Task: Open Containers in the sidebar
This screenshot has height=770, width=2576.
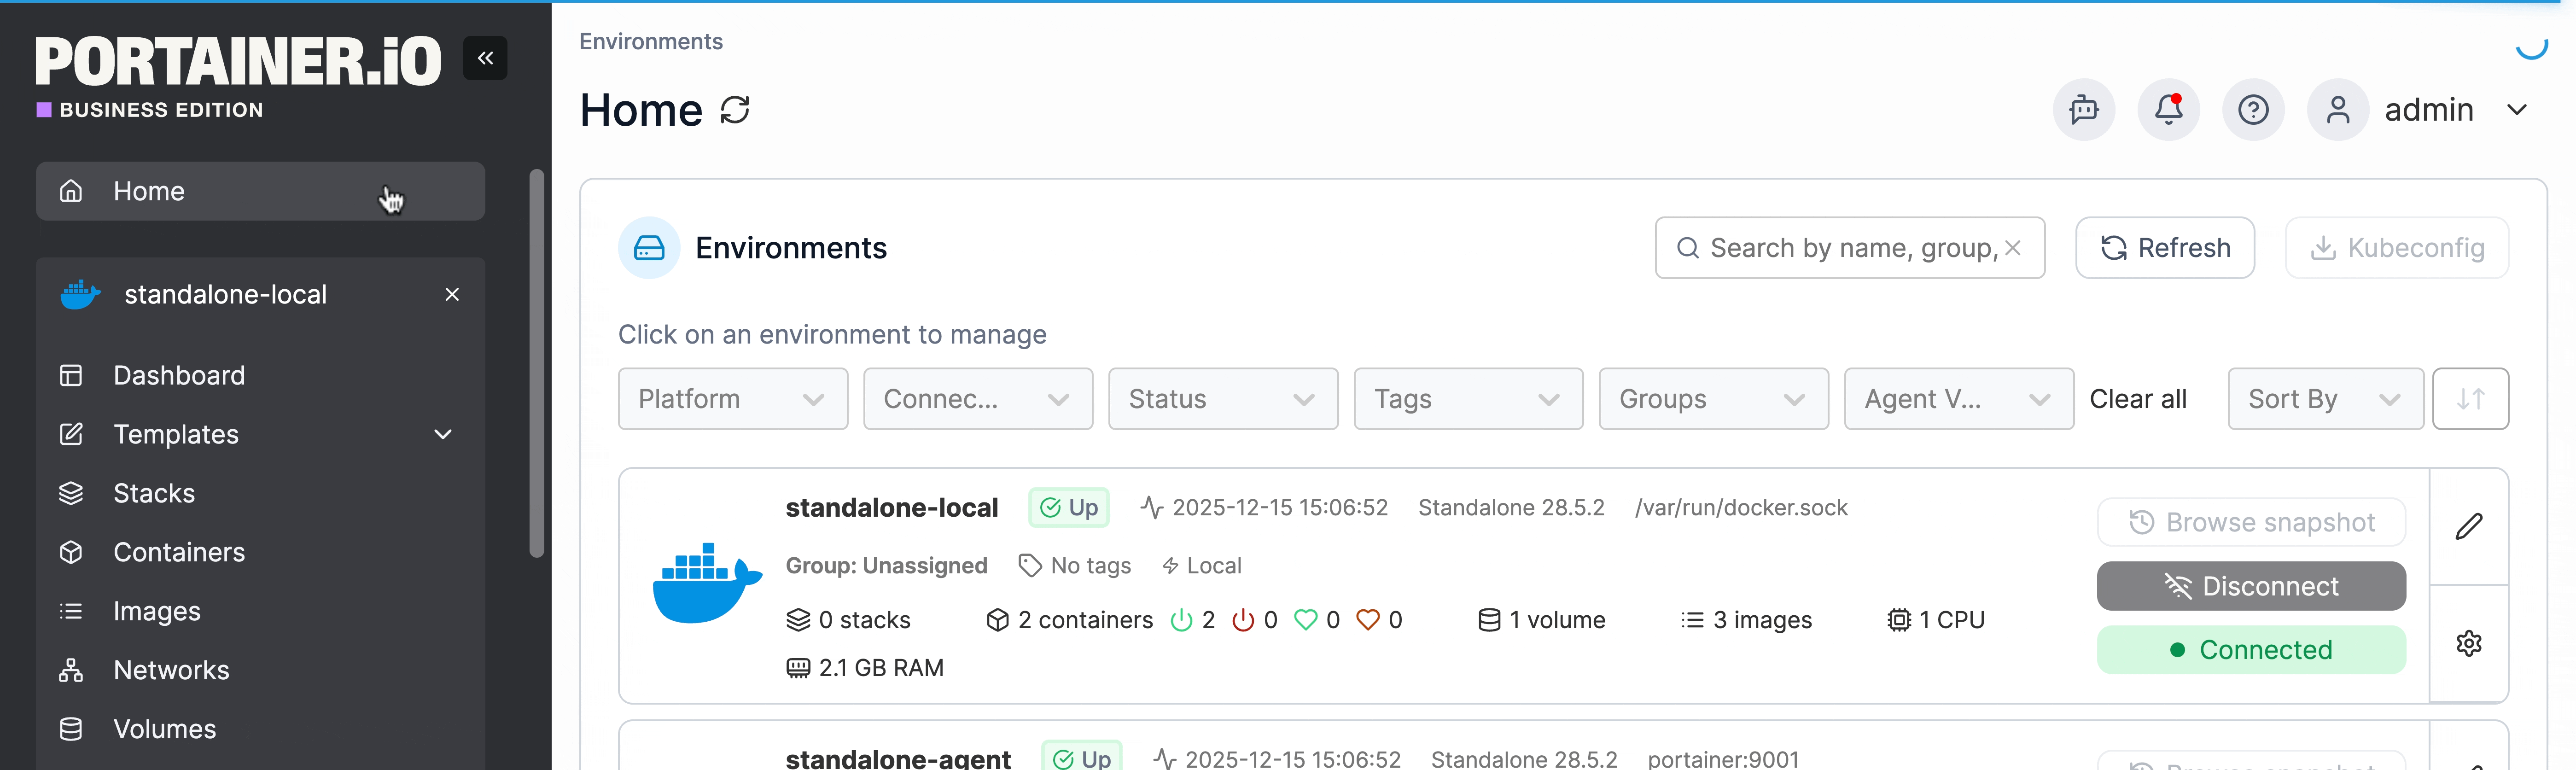Action: click(179, 552)
